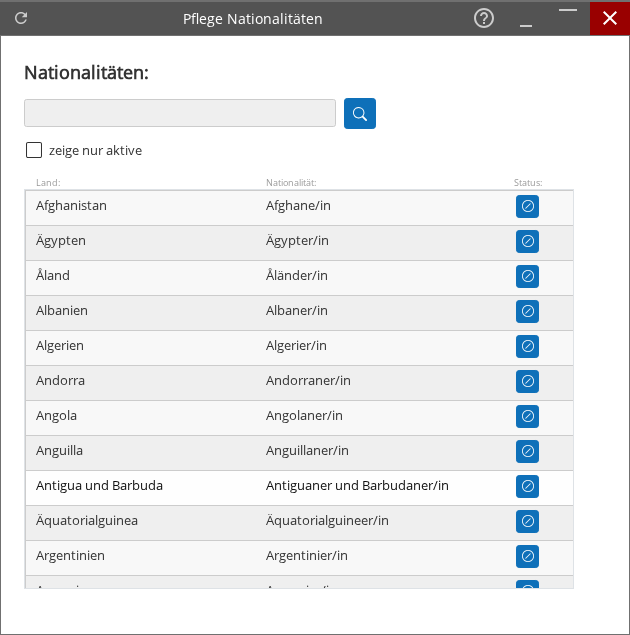
Task: Close the Pflege Nationalitäten window
Action: pyautogui.click(x=609, y=18)
